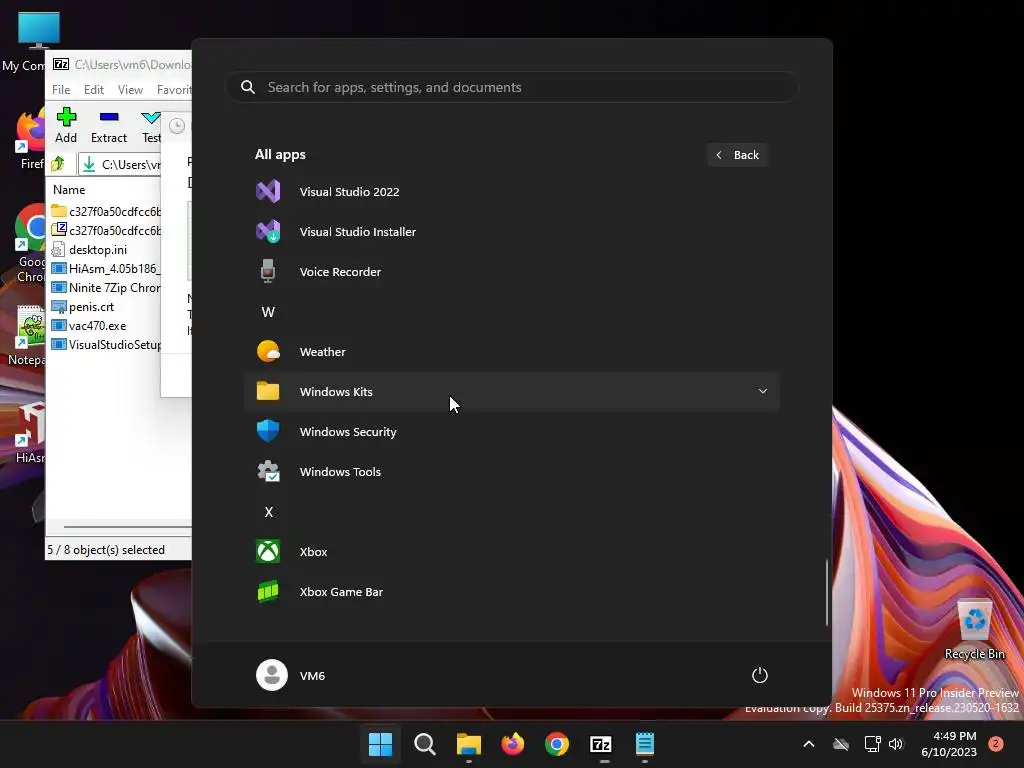This screenshot has width=1024, height=768.
Task: Jump using the W letter header
Action: (x=268, y=312)
